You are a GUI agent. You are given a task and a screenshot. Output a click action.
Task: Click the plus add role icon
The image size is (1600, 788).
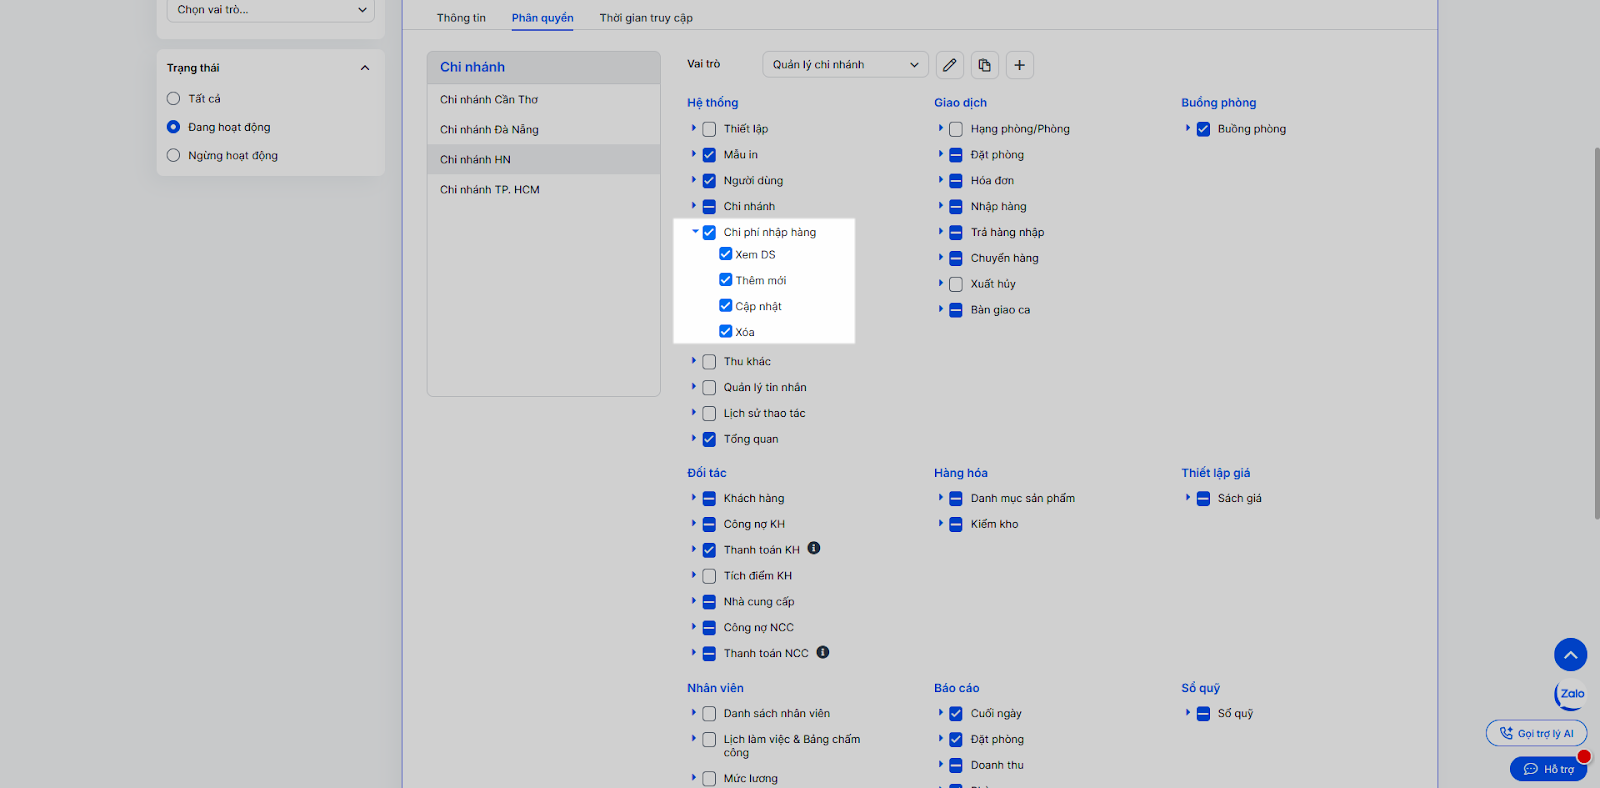coord(1019,65)
